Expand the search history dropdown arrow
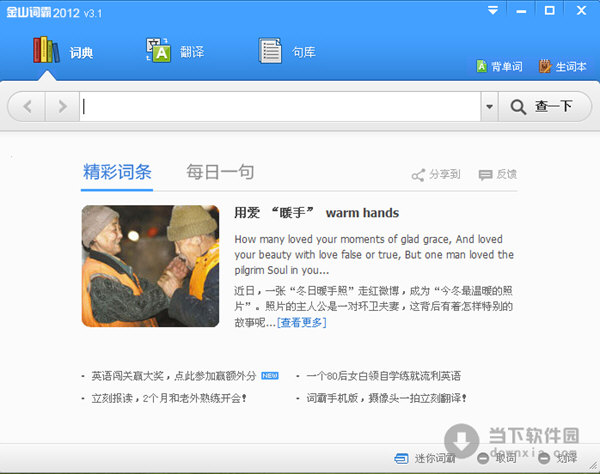Screen dimensions: 600x474 (489, 106)
